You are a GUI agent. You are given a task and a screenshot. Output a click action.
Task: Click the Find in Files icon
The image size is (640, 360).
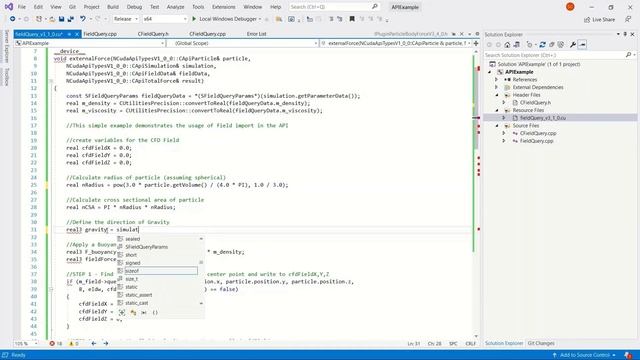point(279,19)
